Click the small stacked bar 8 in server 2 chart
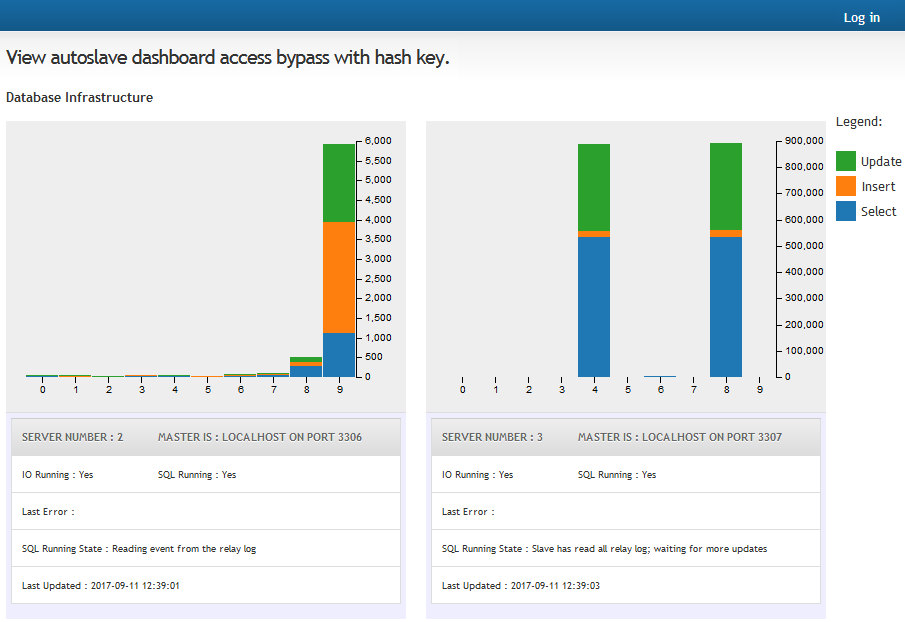Image resolution: width=905 pixels, height=622 pixels. click(x=306, y=367)
